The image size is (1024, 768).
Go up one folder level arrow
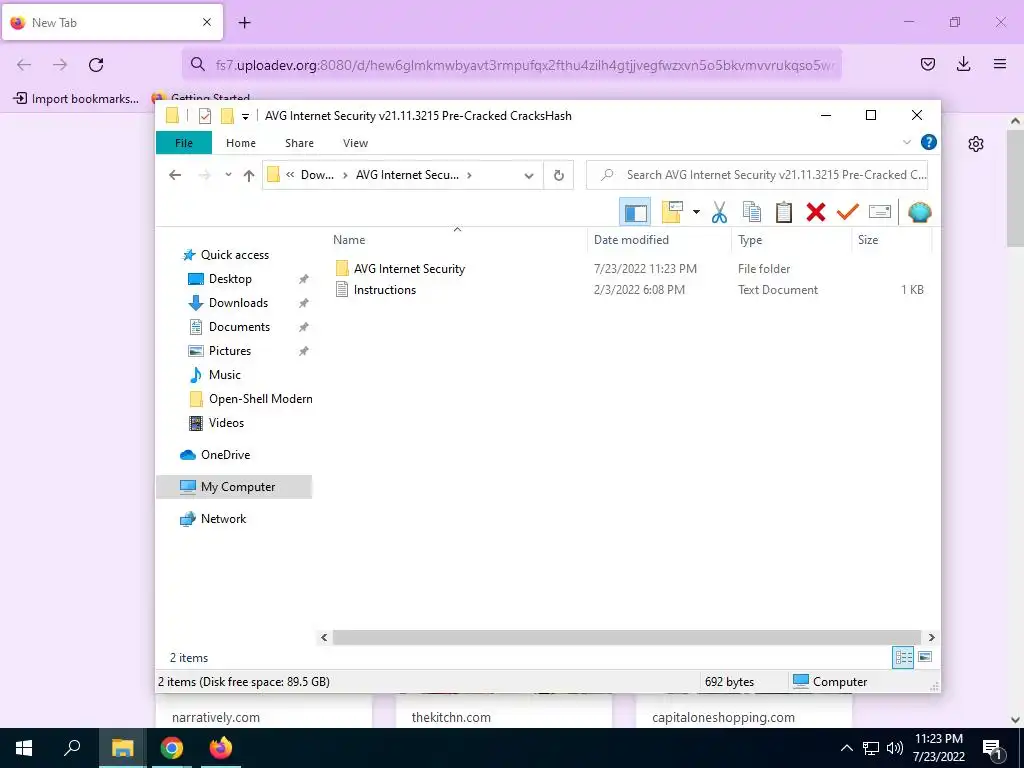pyautogui.click(x=249, y=175)
